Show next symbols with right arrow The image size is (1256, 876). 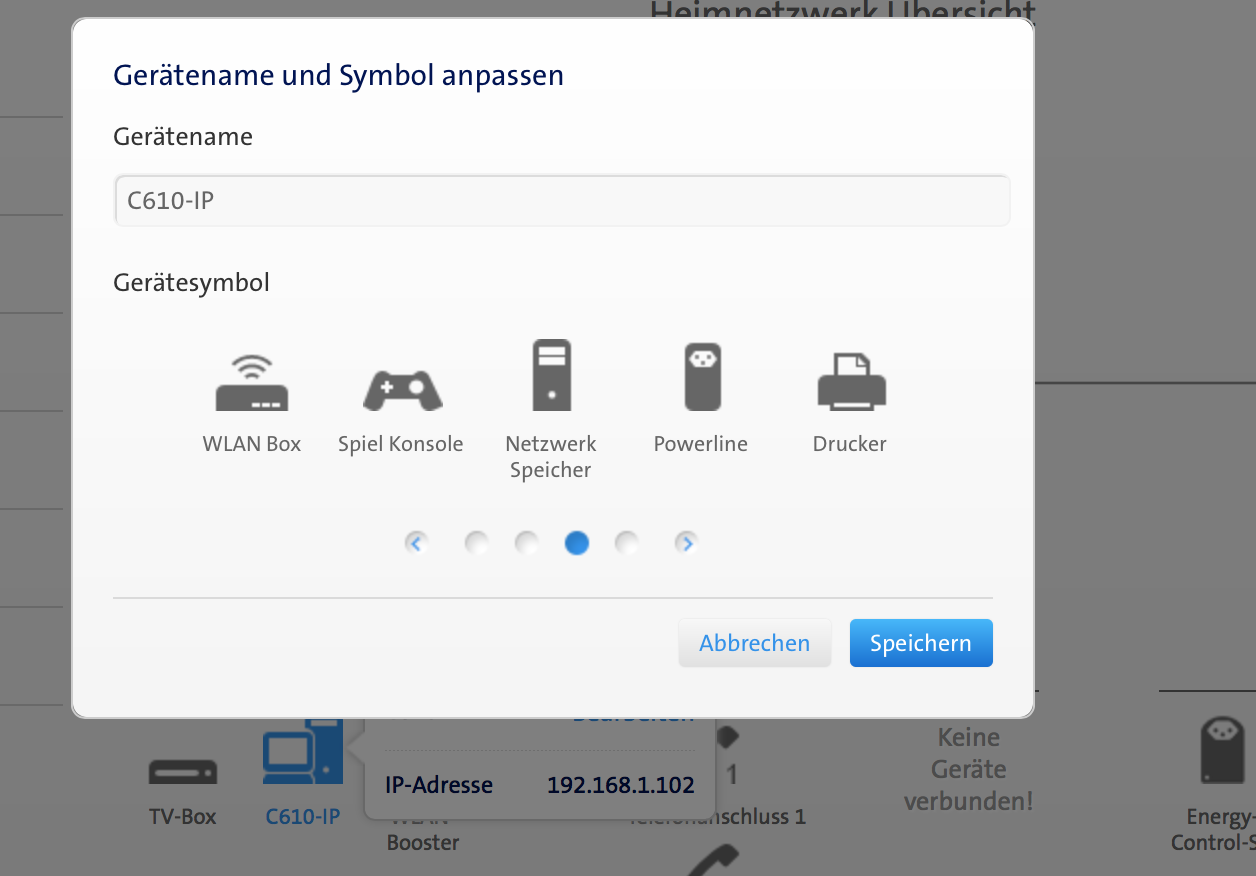(686, 543)
